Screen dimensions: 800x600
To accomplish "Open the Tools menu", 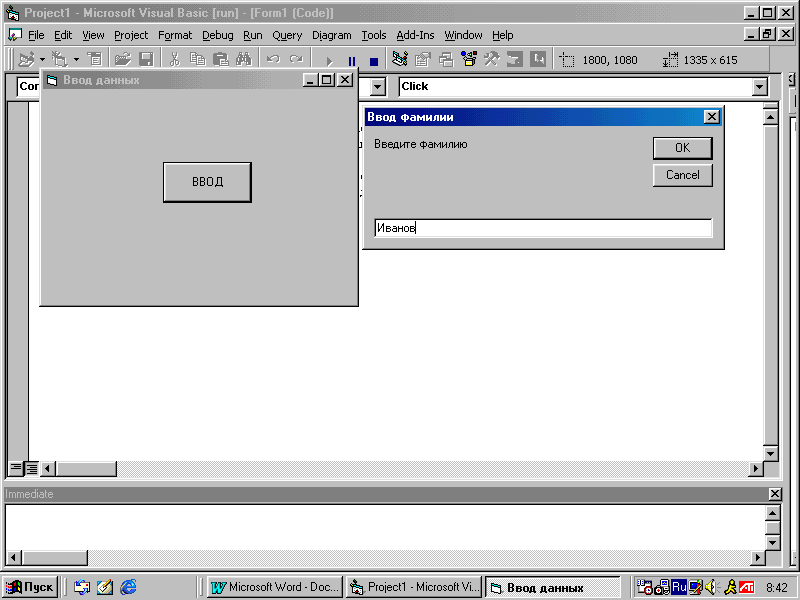I will tap(374, 35).
